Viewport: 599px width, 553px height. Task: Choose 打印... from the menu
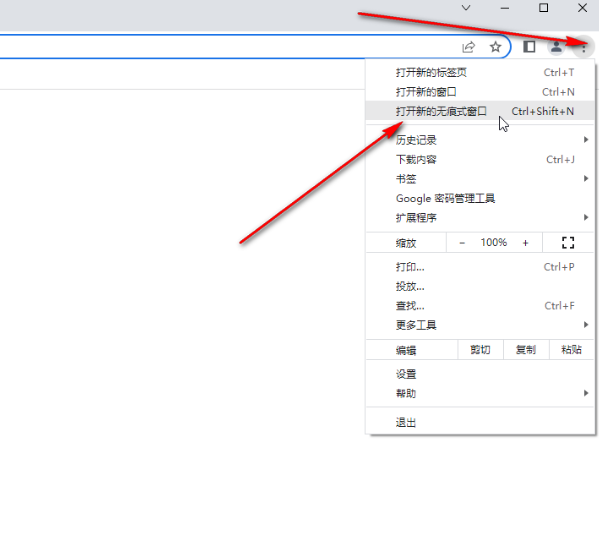pos(480,267)
